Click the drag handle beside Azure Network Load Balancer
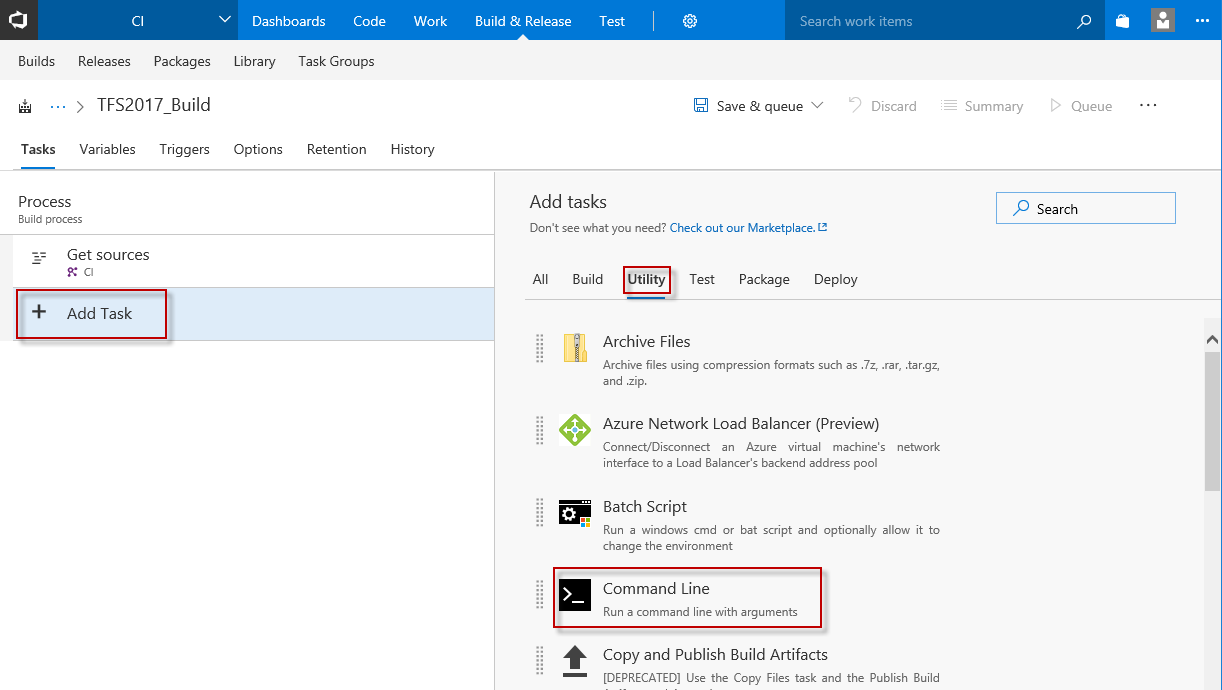1222x690 pixels. coord(540,430)
